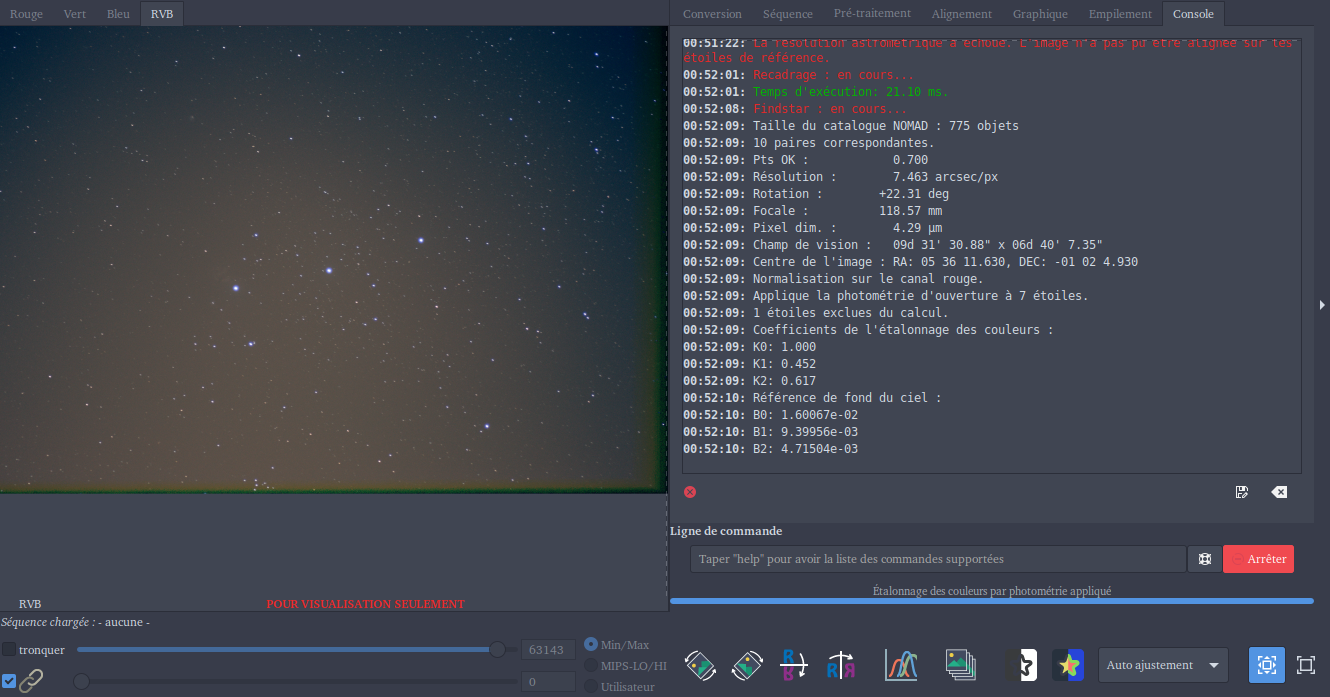Image resolution: width=1330 pixels, height=697 pixels.
Task: Save the console log to file
Action: (x=1242, y=492)
